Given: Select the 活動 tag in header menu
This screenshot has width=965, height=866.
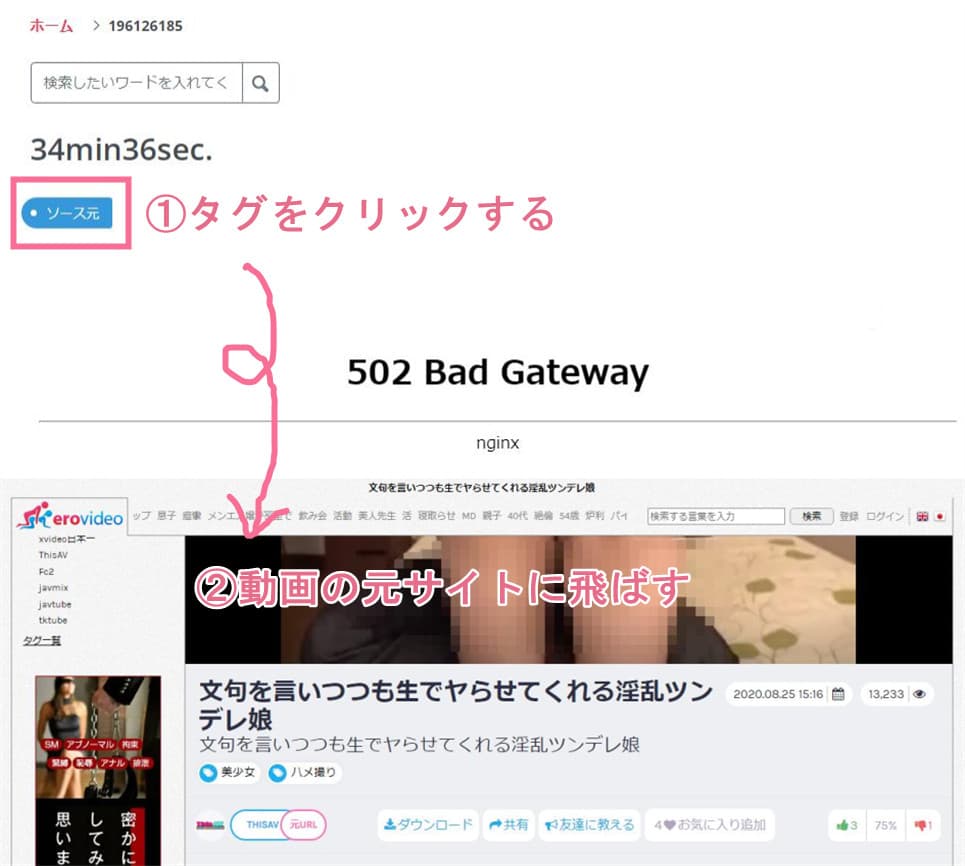Looking at the screenshot, I should tap(343, 516).
